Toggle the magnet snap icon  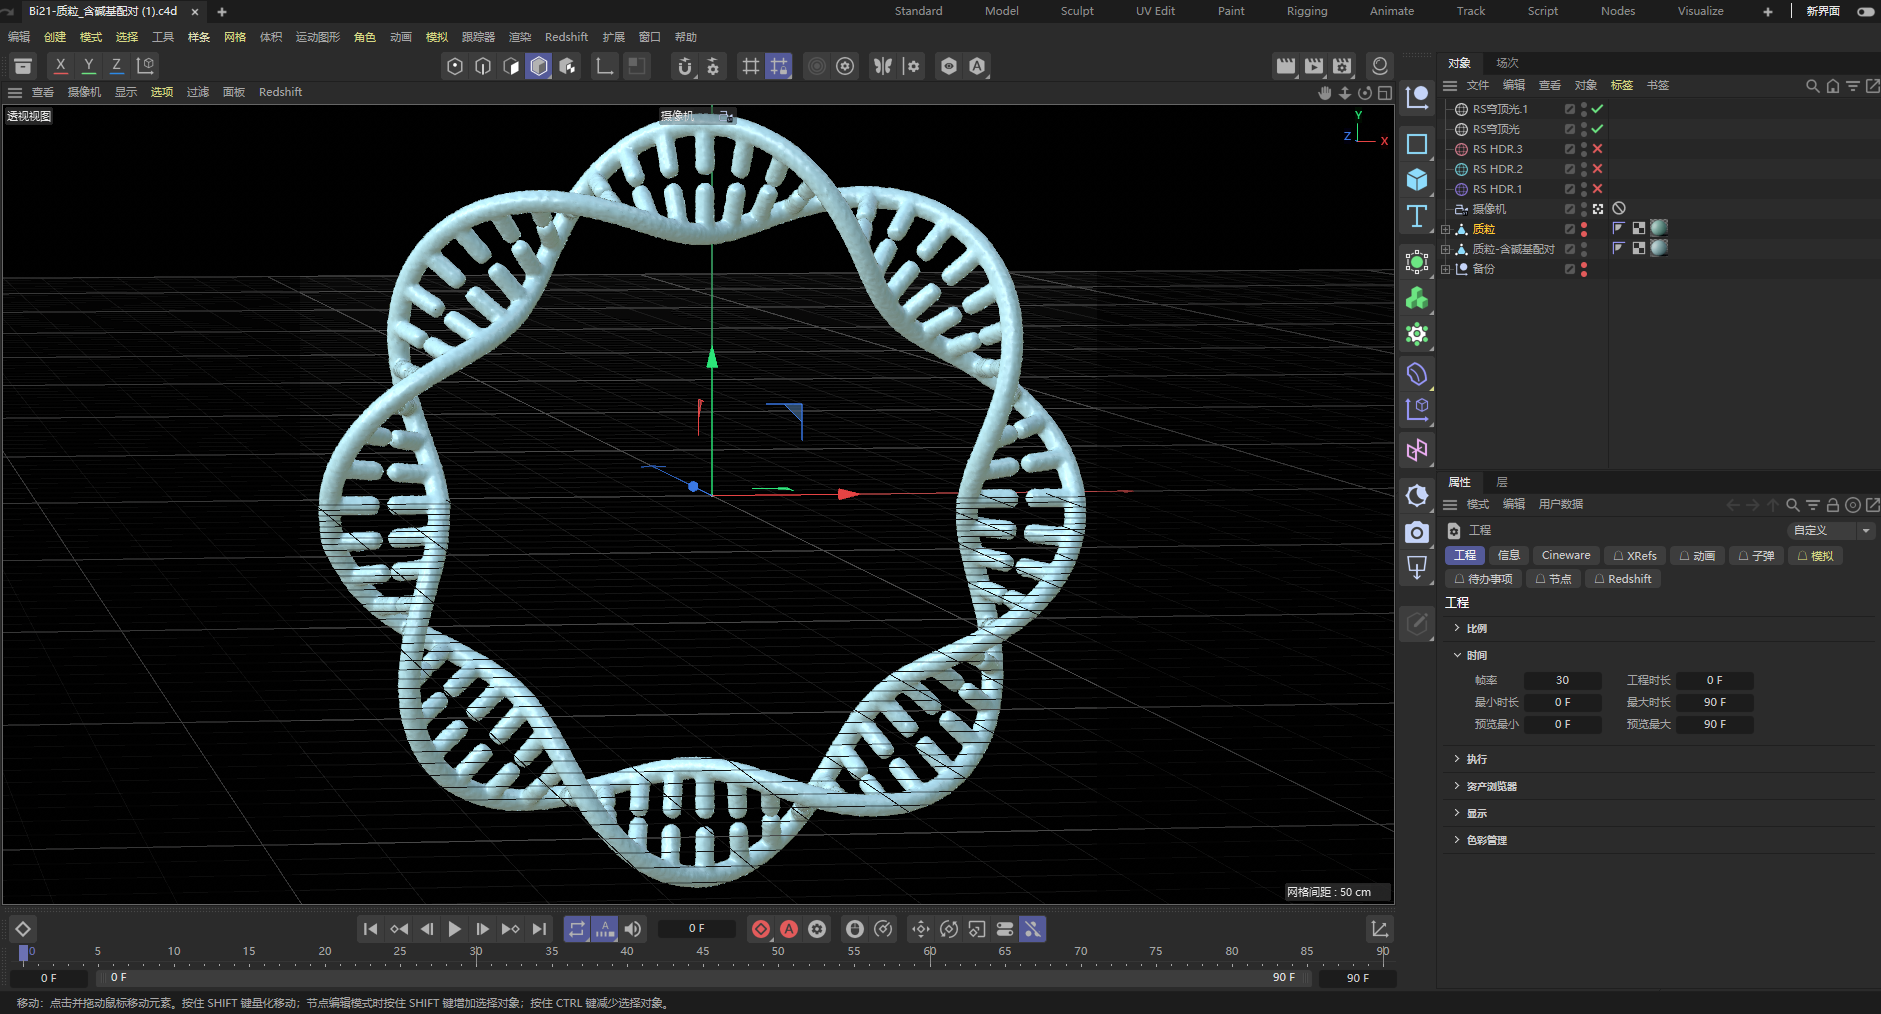(685, 66)
